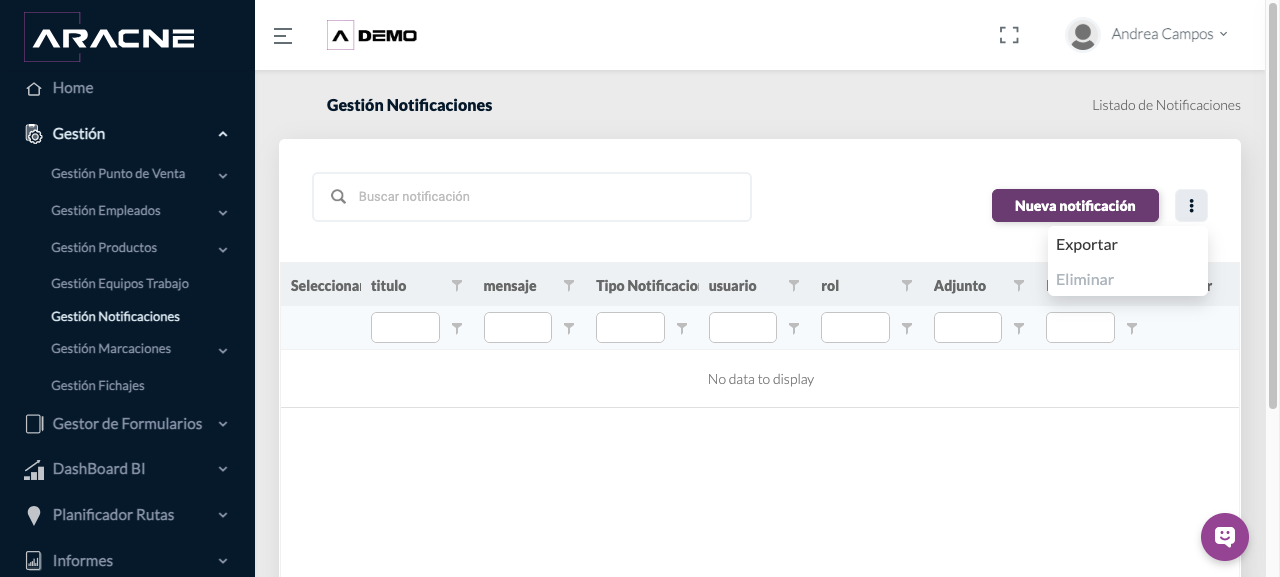The width and height of the screenshot is (1280, 577).
Task: Expand Gestión Marcaciones chevron
Action: (x=222, y=351)
